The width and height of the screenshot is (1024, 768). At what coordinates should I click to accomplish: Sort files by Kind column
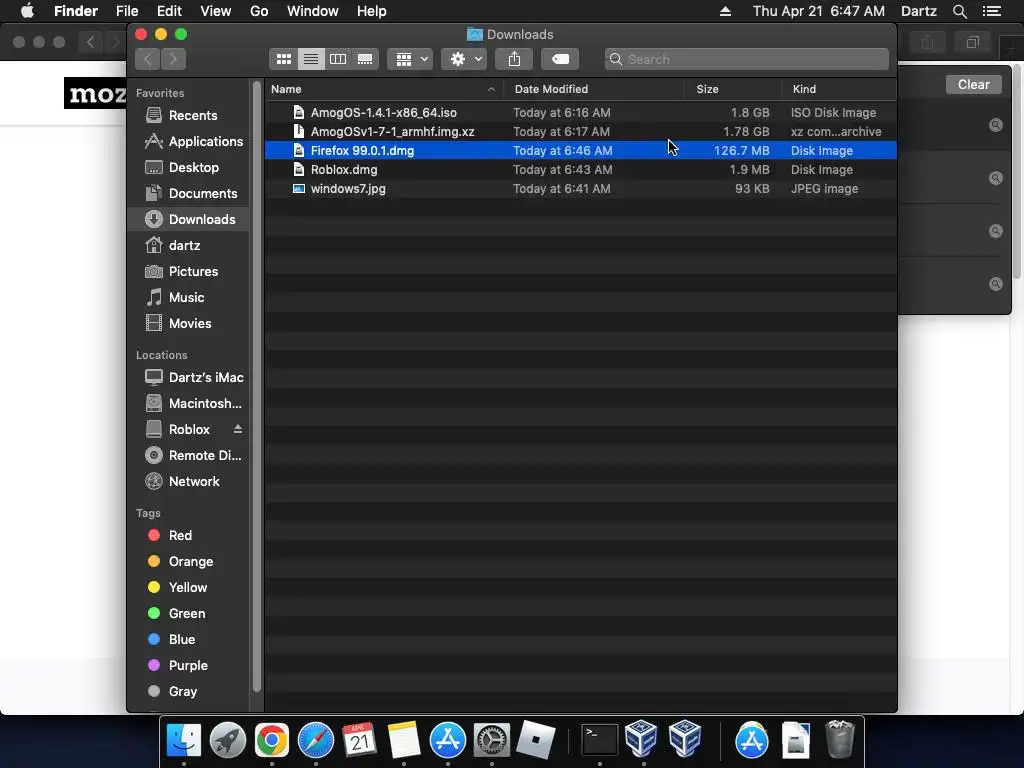point(839,89)
